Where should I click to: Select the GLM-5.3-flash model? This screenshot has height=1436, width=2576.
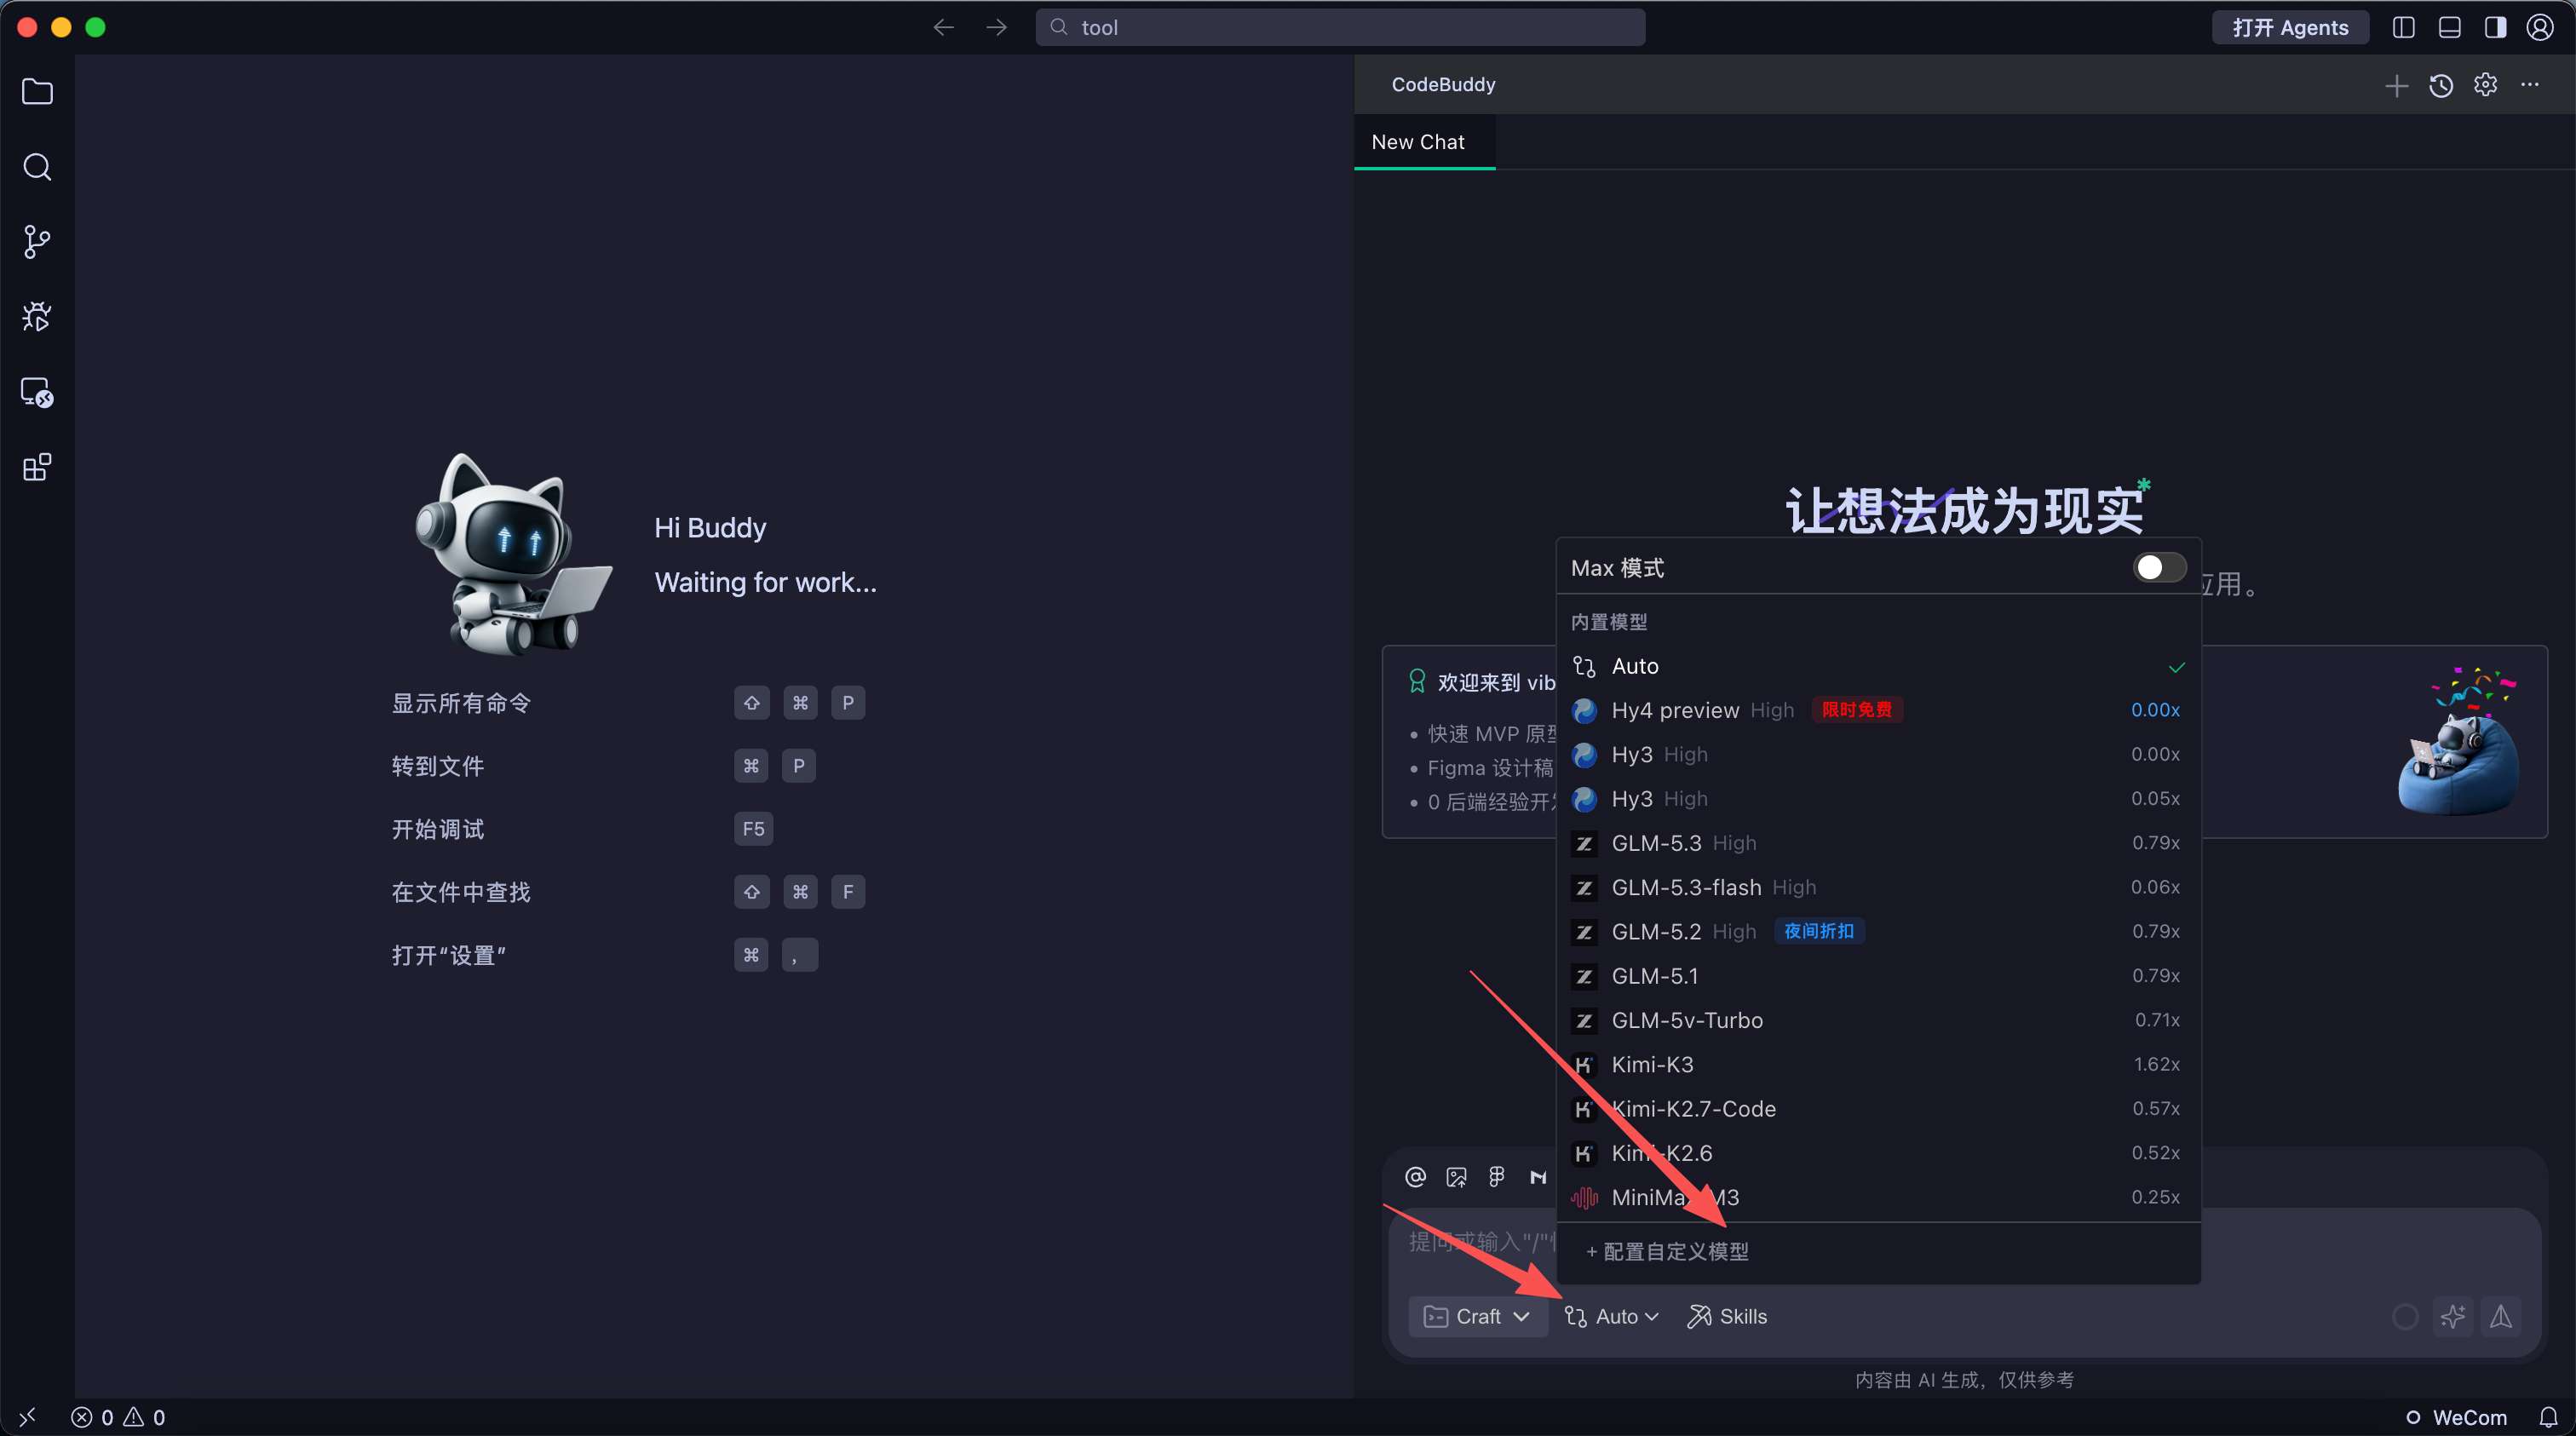point(1878,887)
